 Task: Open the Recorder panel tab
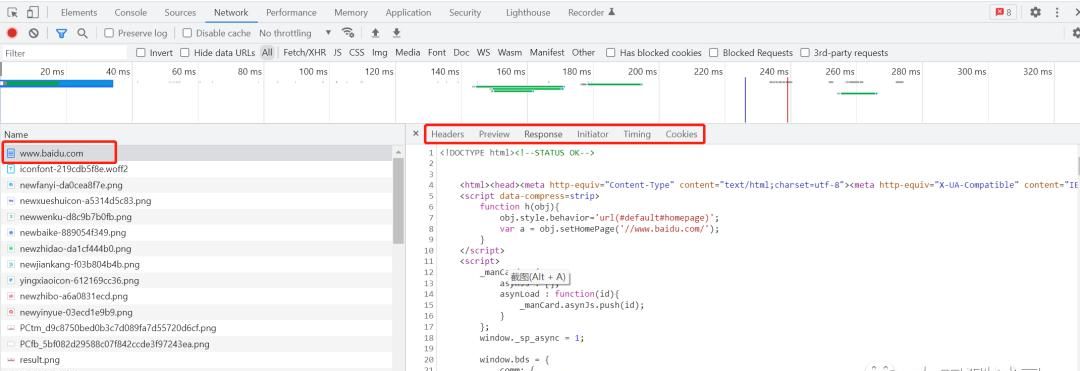coord(591,12)
